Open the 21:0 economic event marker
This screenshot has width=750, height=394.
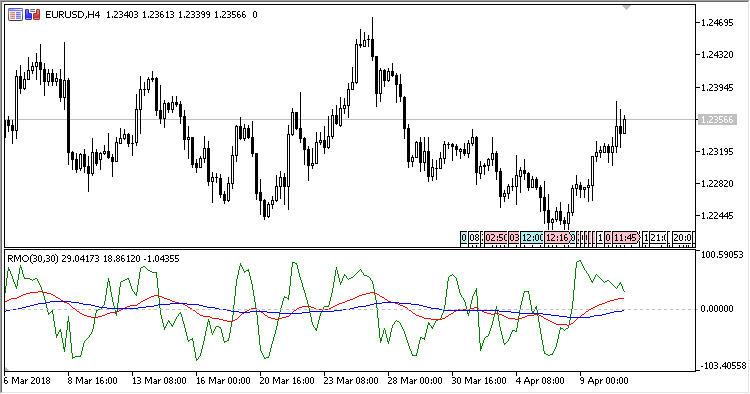click(x=658, y=238)
